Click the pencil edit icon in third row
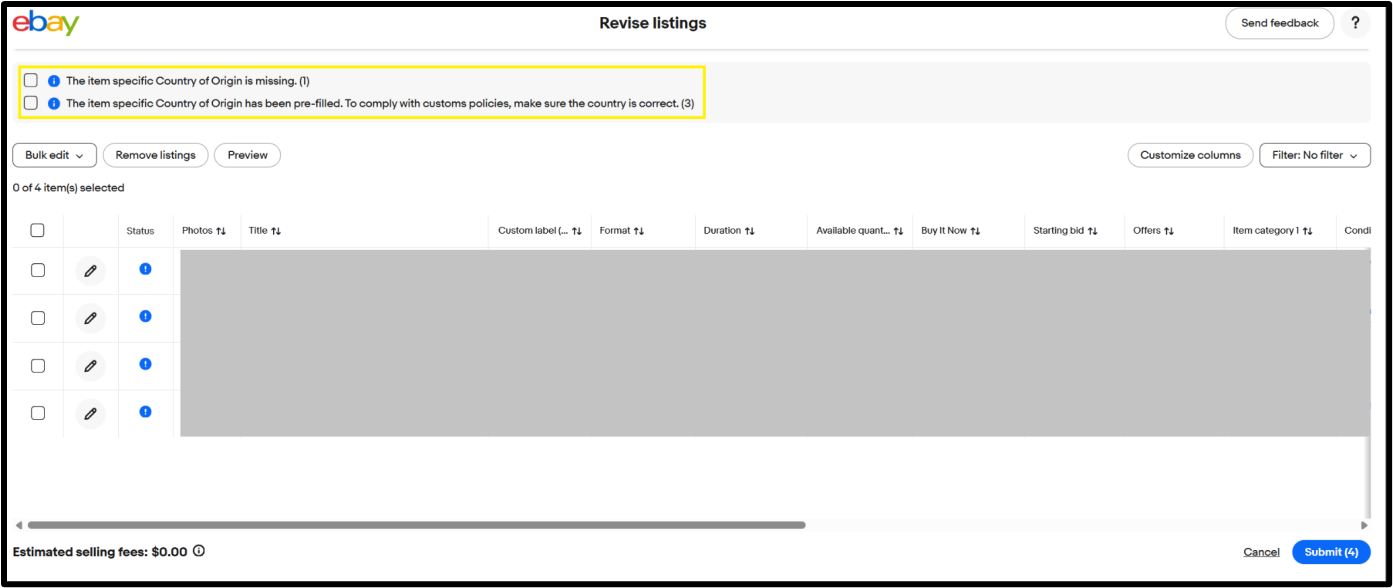Image resolution: width=1393 pixels, height=588 pixels. [x=90, y=366]
